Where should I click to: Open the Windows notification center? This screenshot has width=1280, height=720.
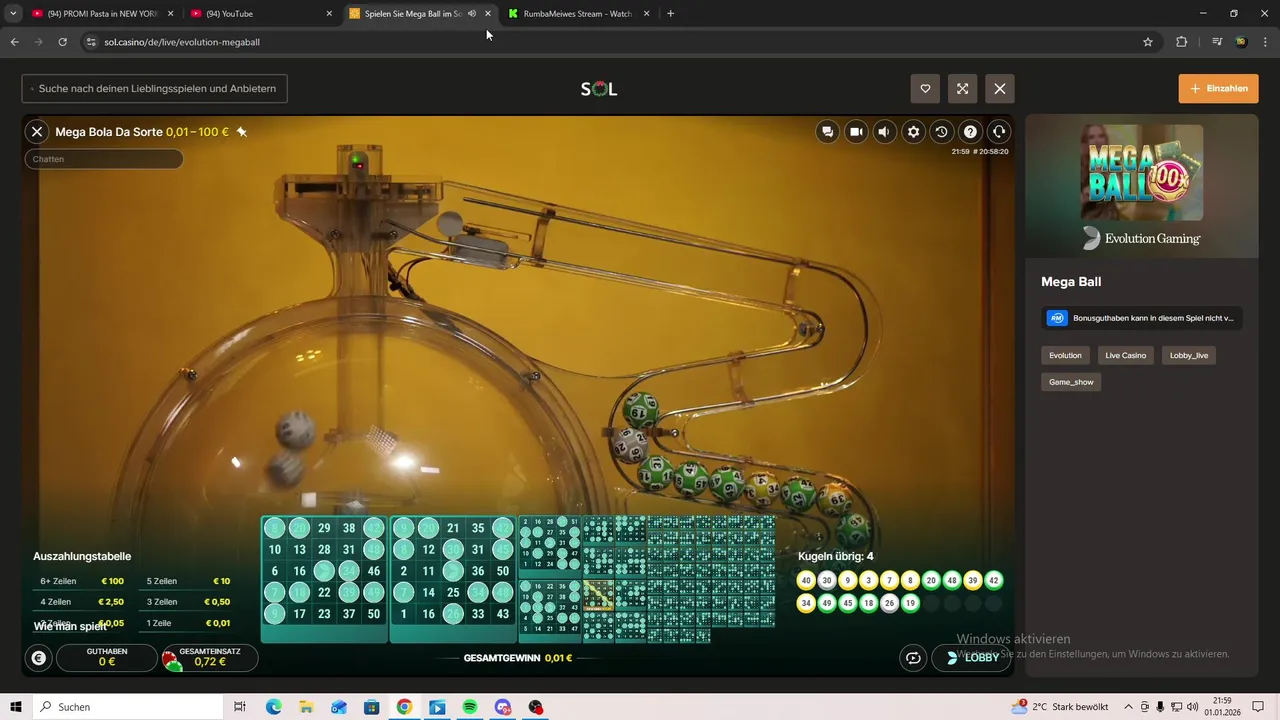[1258, 707]
